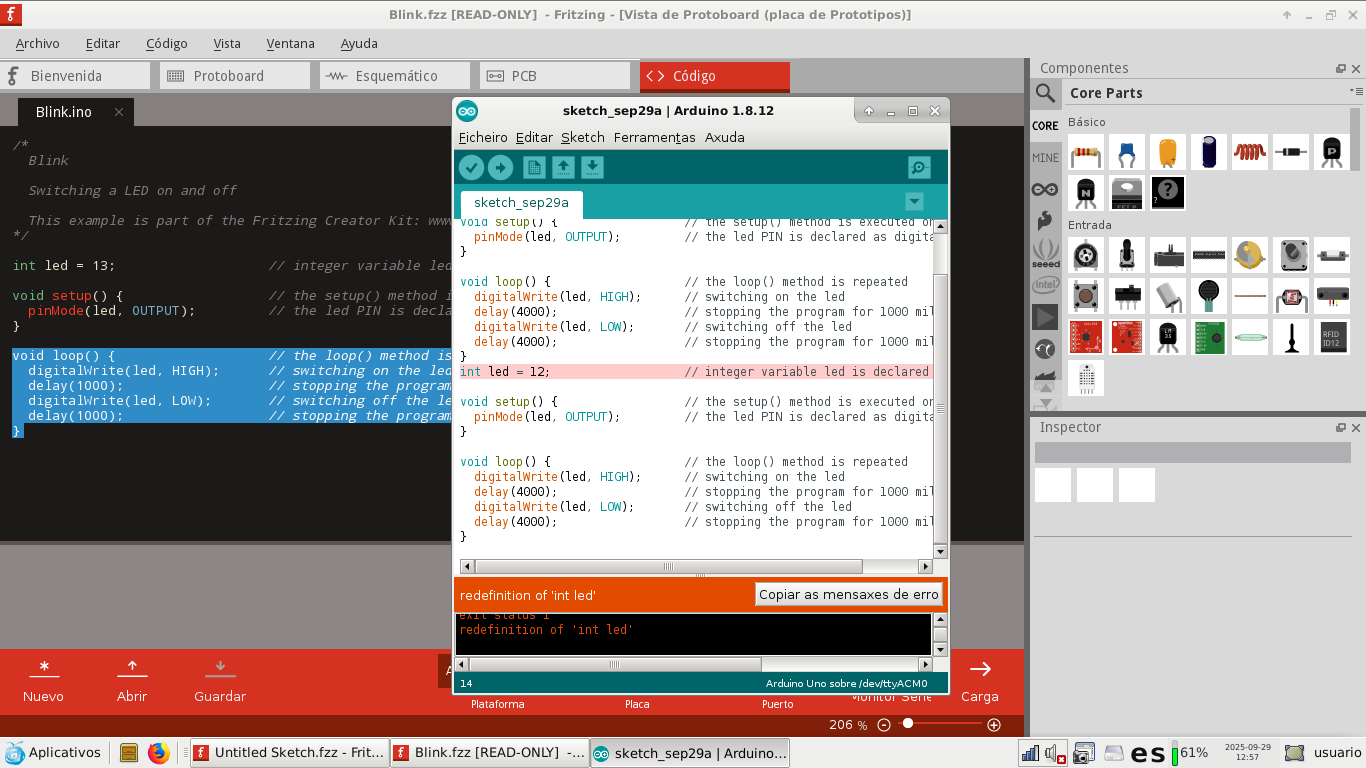This screenshot has height=768, width=1366.
Task: Click the Arduino New sketch icon
Action: 534,168
